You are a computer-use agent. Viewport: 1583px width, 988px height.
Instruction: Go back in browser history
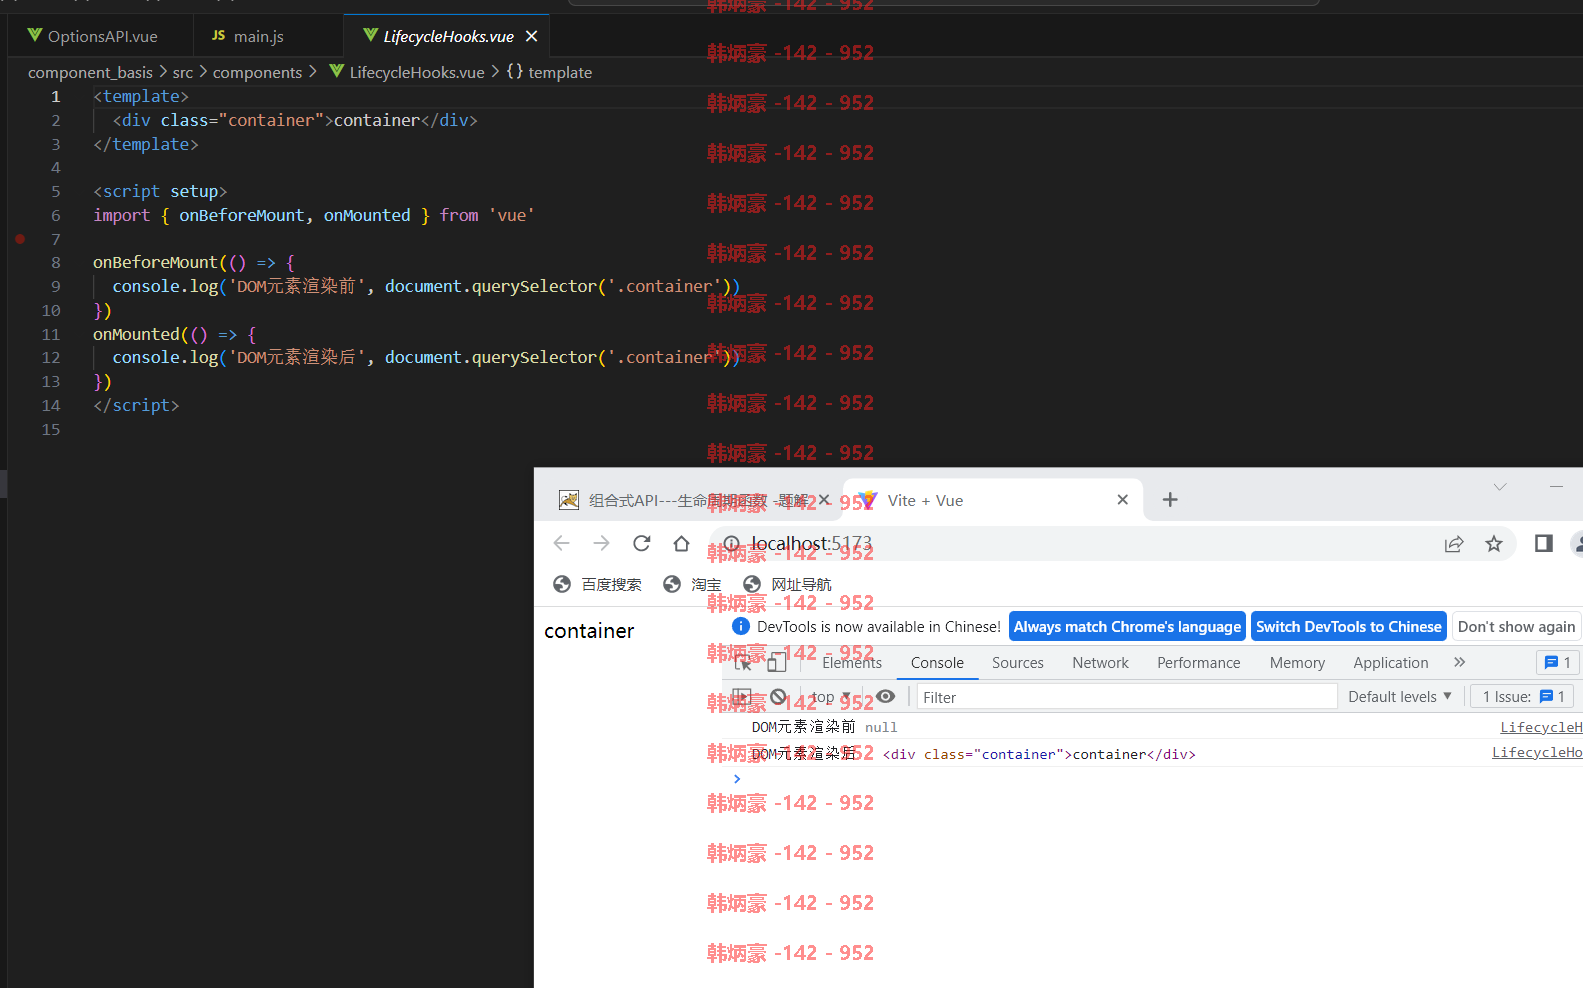562,543
